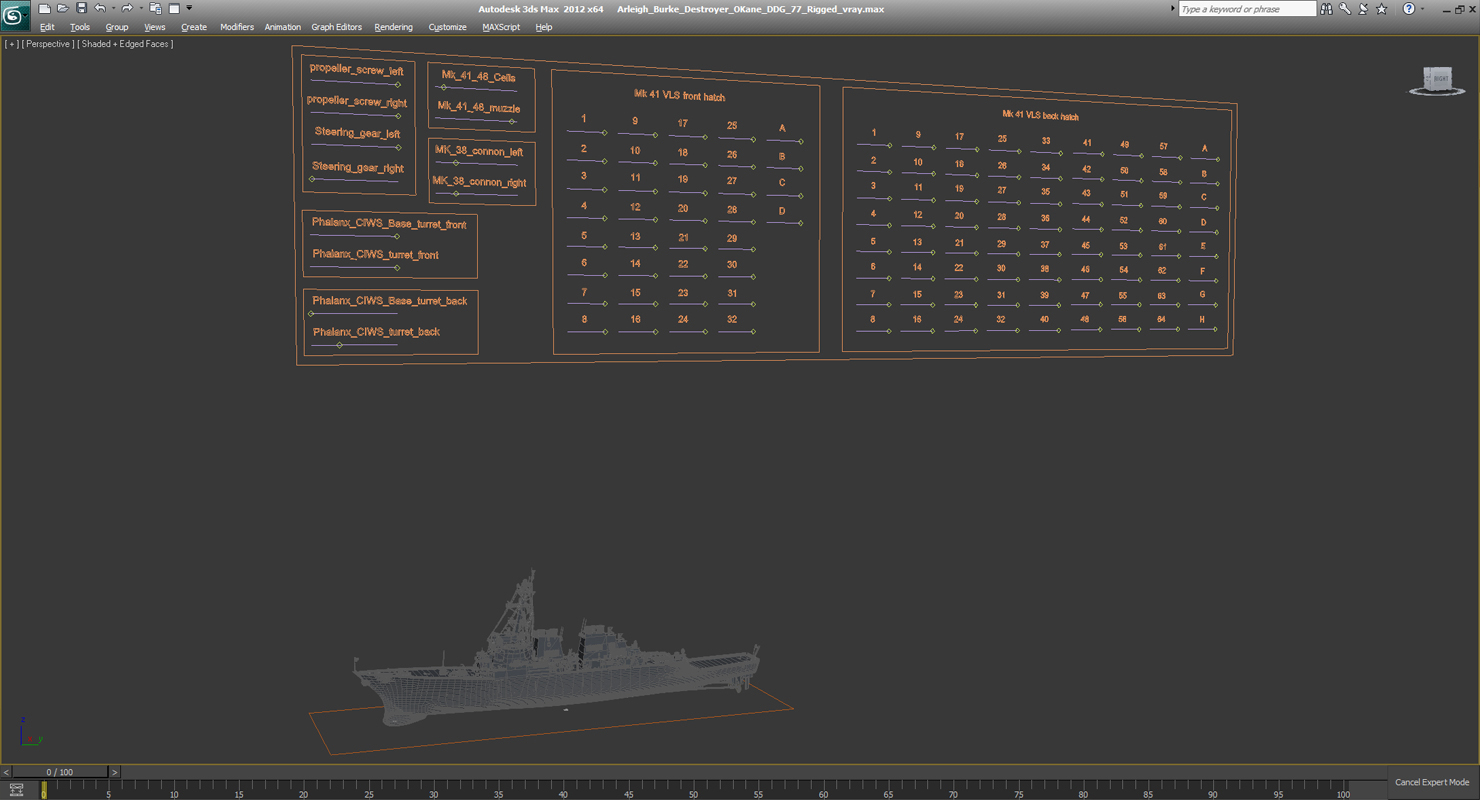Click the binoculars search icon
Screen dimensions: 1480x800
(x=1326, y=9)
